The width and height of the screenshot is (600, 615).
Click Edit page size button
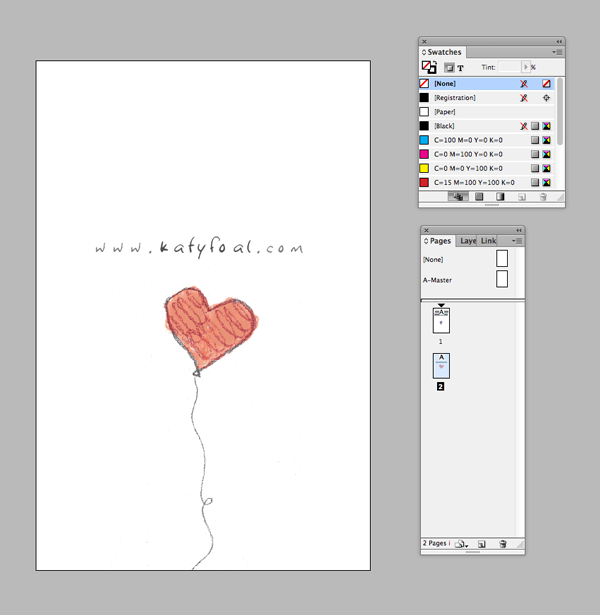[462, 544]
